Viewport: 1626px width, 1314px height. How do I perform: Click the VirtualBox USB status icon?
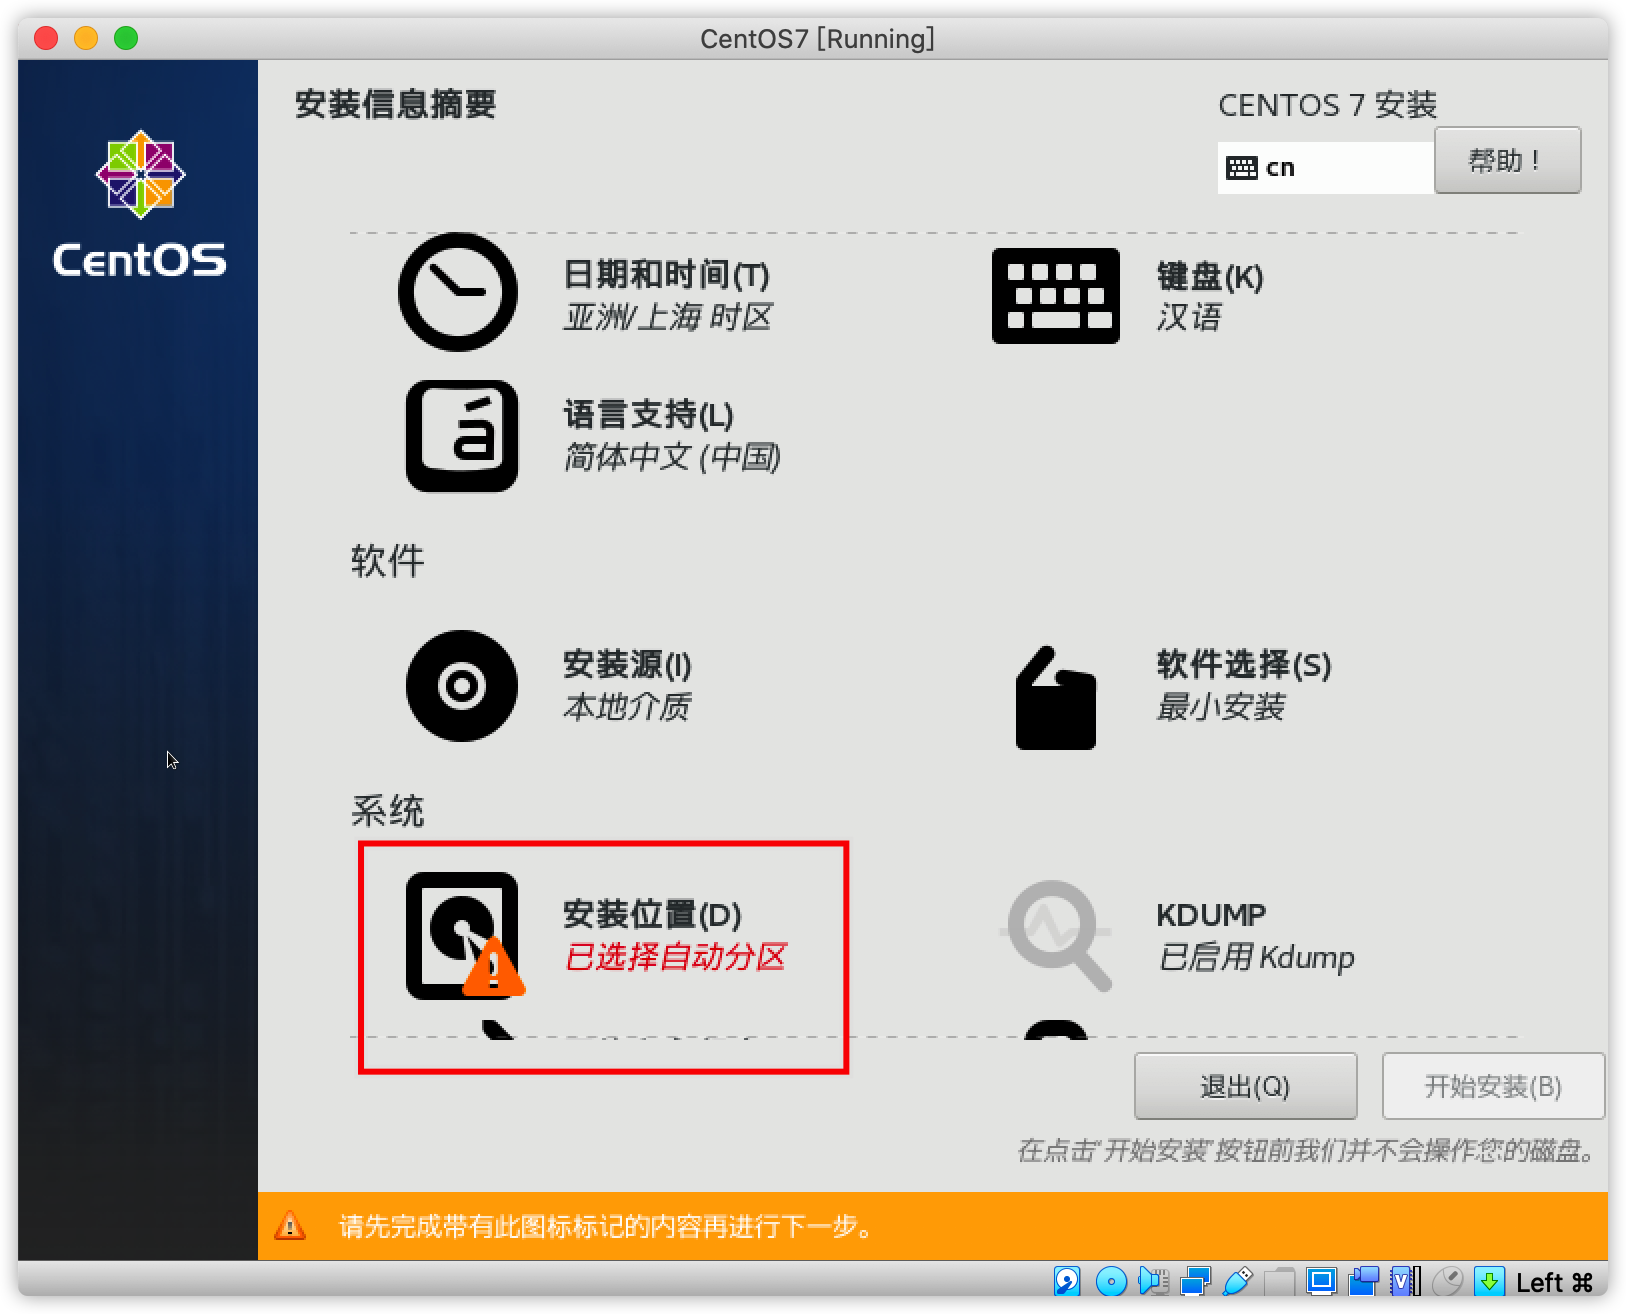1237,1281
